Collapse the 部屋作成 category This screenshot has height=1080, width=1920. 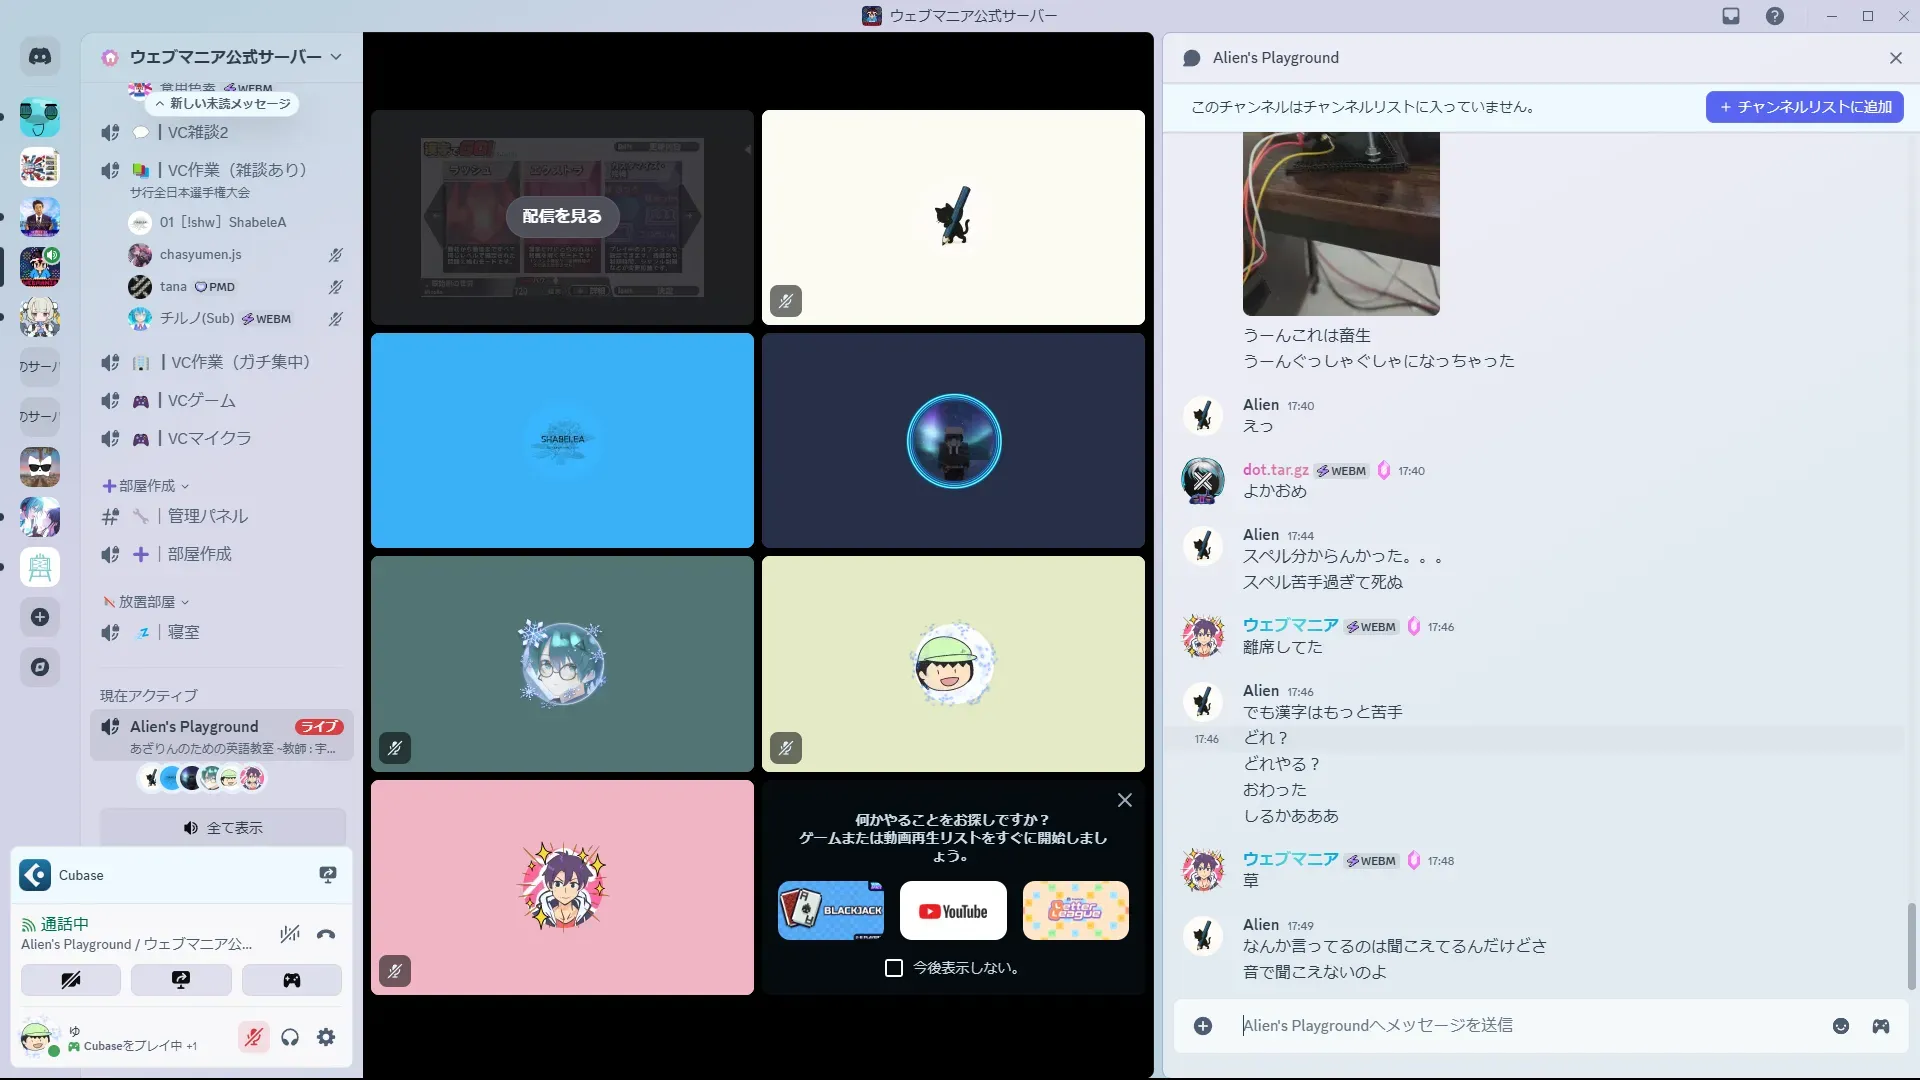pos(146,486)
